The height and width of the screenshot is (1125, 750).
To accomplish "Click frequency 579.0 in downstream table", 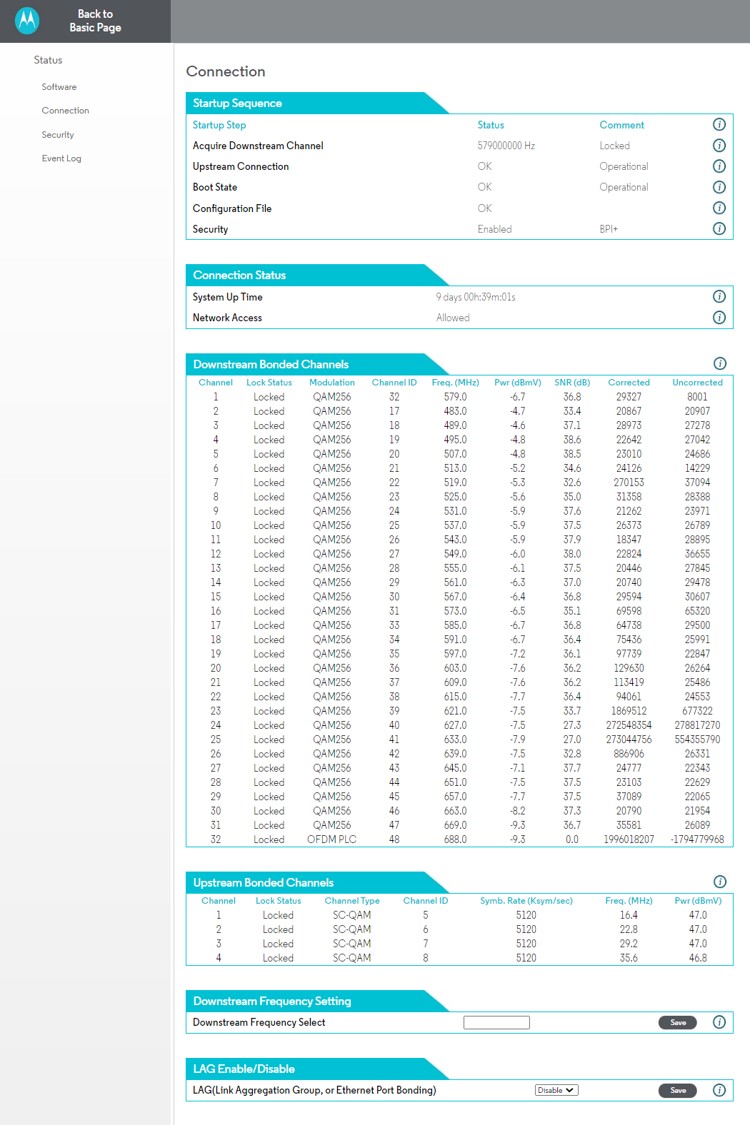I will (x=455, y=397).
